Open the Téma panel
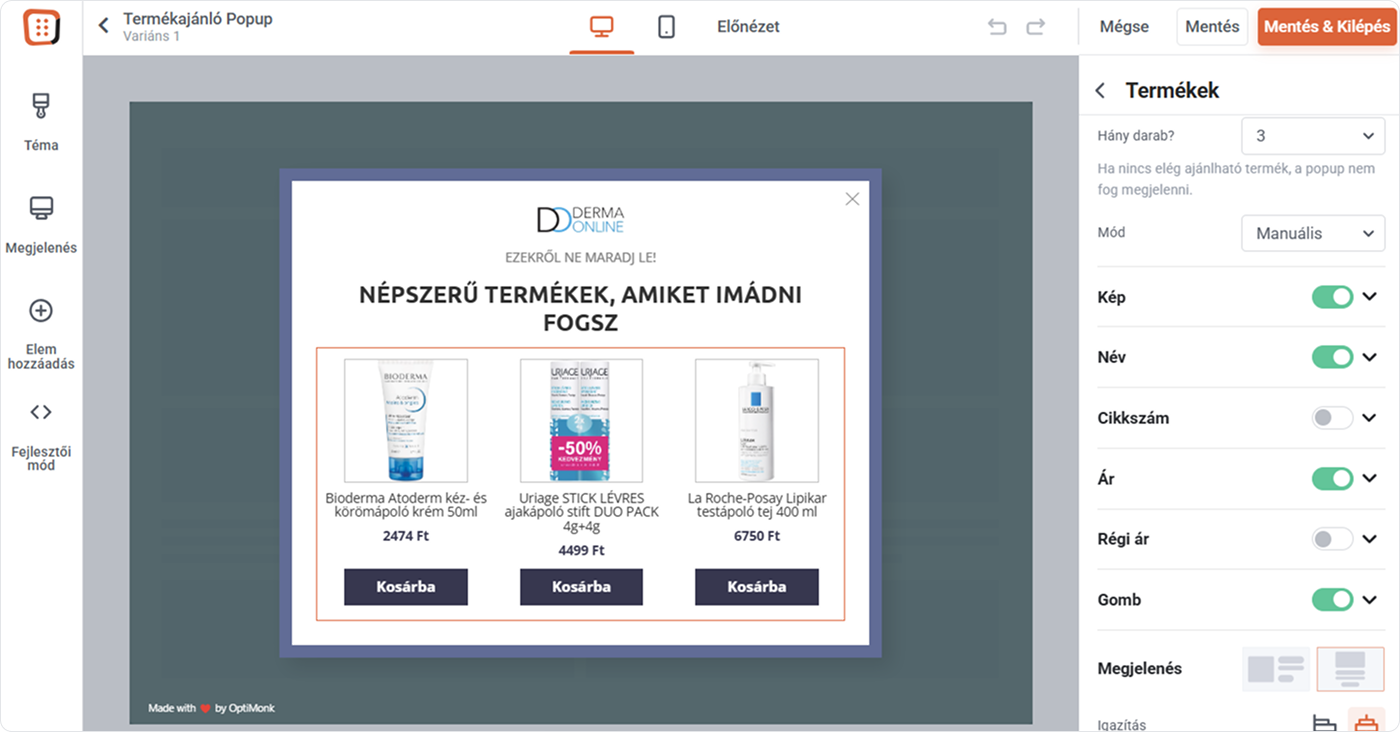 [41, 122]
